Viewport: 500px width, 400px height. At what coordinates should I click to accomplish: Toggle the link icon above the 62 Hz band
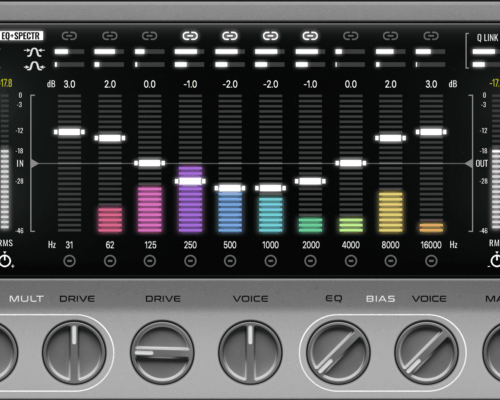click(x=110, y=36)
